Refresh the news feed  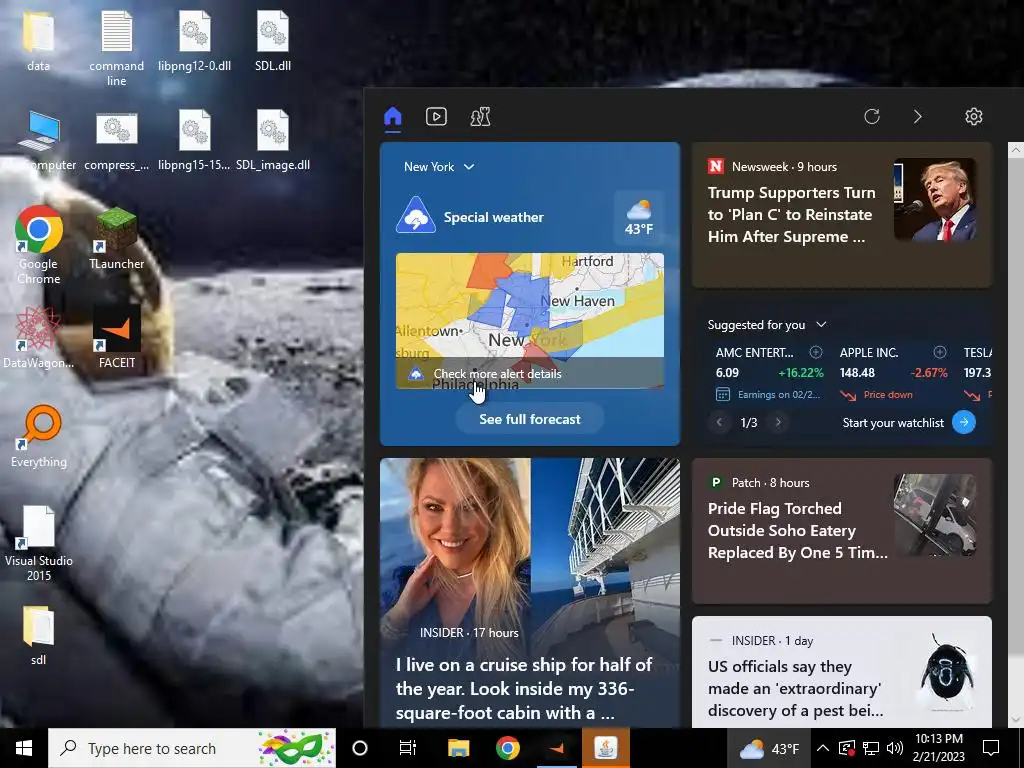(x=872, y=117)
